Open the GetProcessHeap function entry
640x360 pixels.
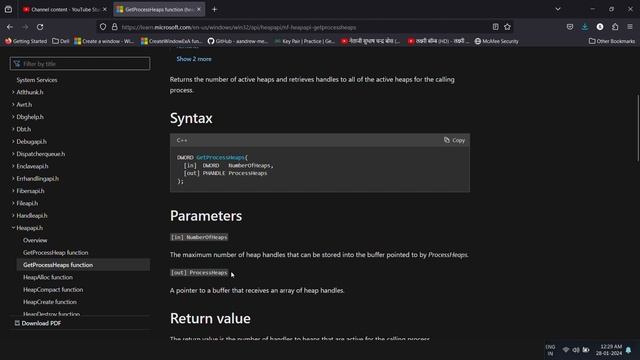56,253
